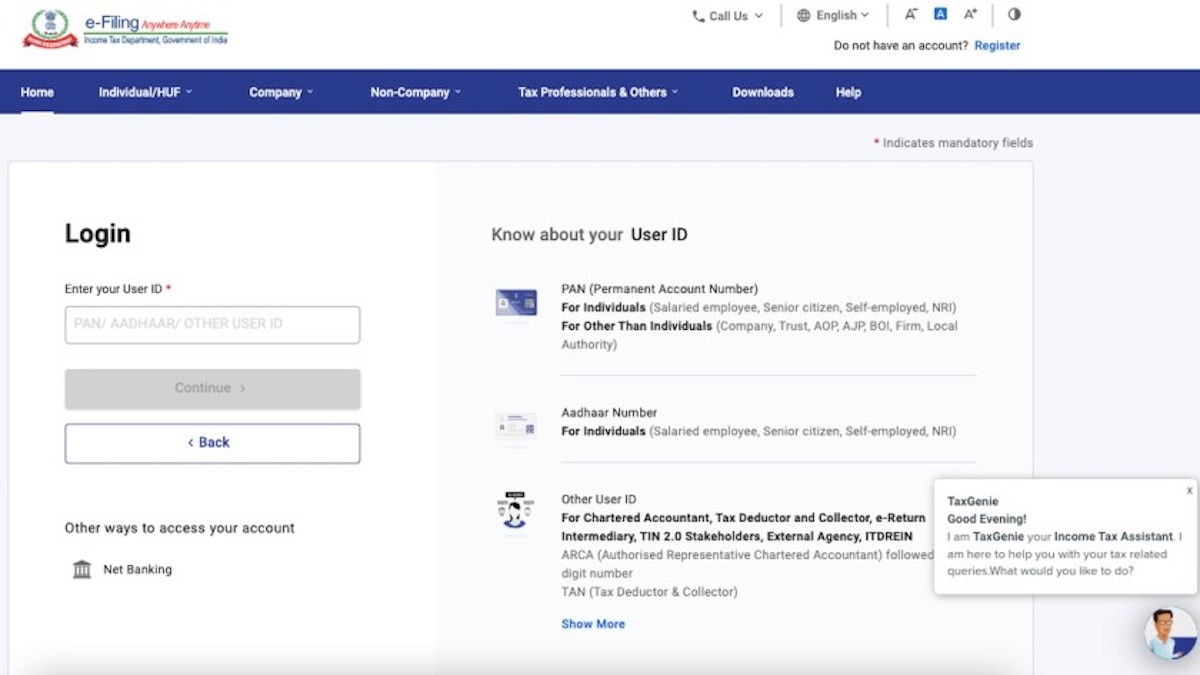Click the e-Filing Income Tax logo
Screen dimensions: 1200x675
(x=125, y=28)
